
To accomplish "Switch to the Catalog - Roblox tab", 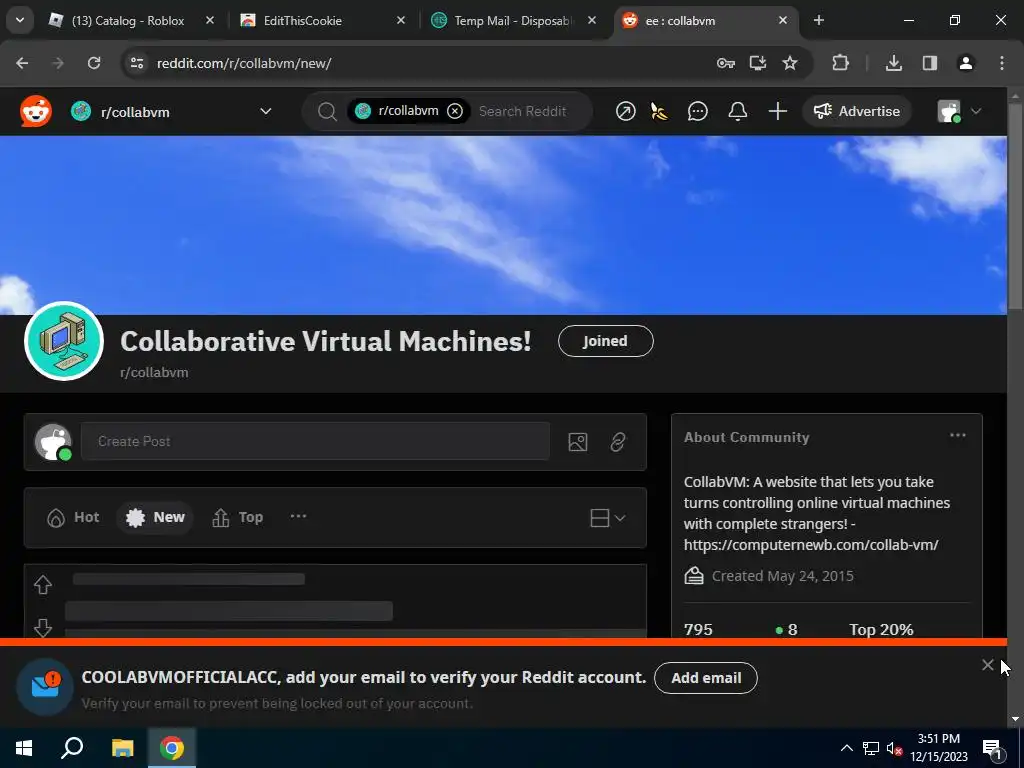I will coord(128,21).
